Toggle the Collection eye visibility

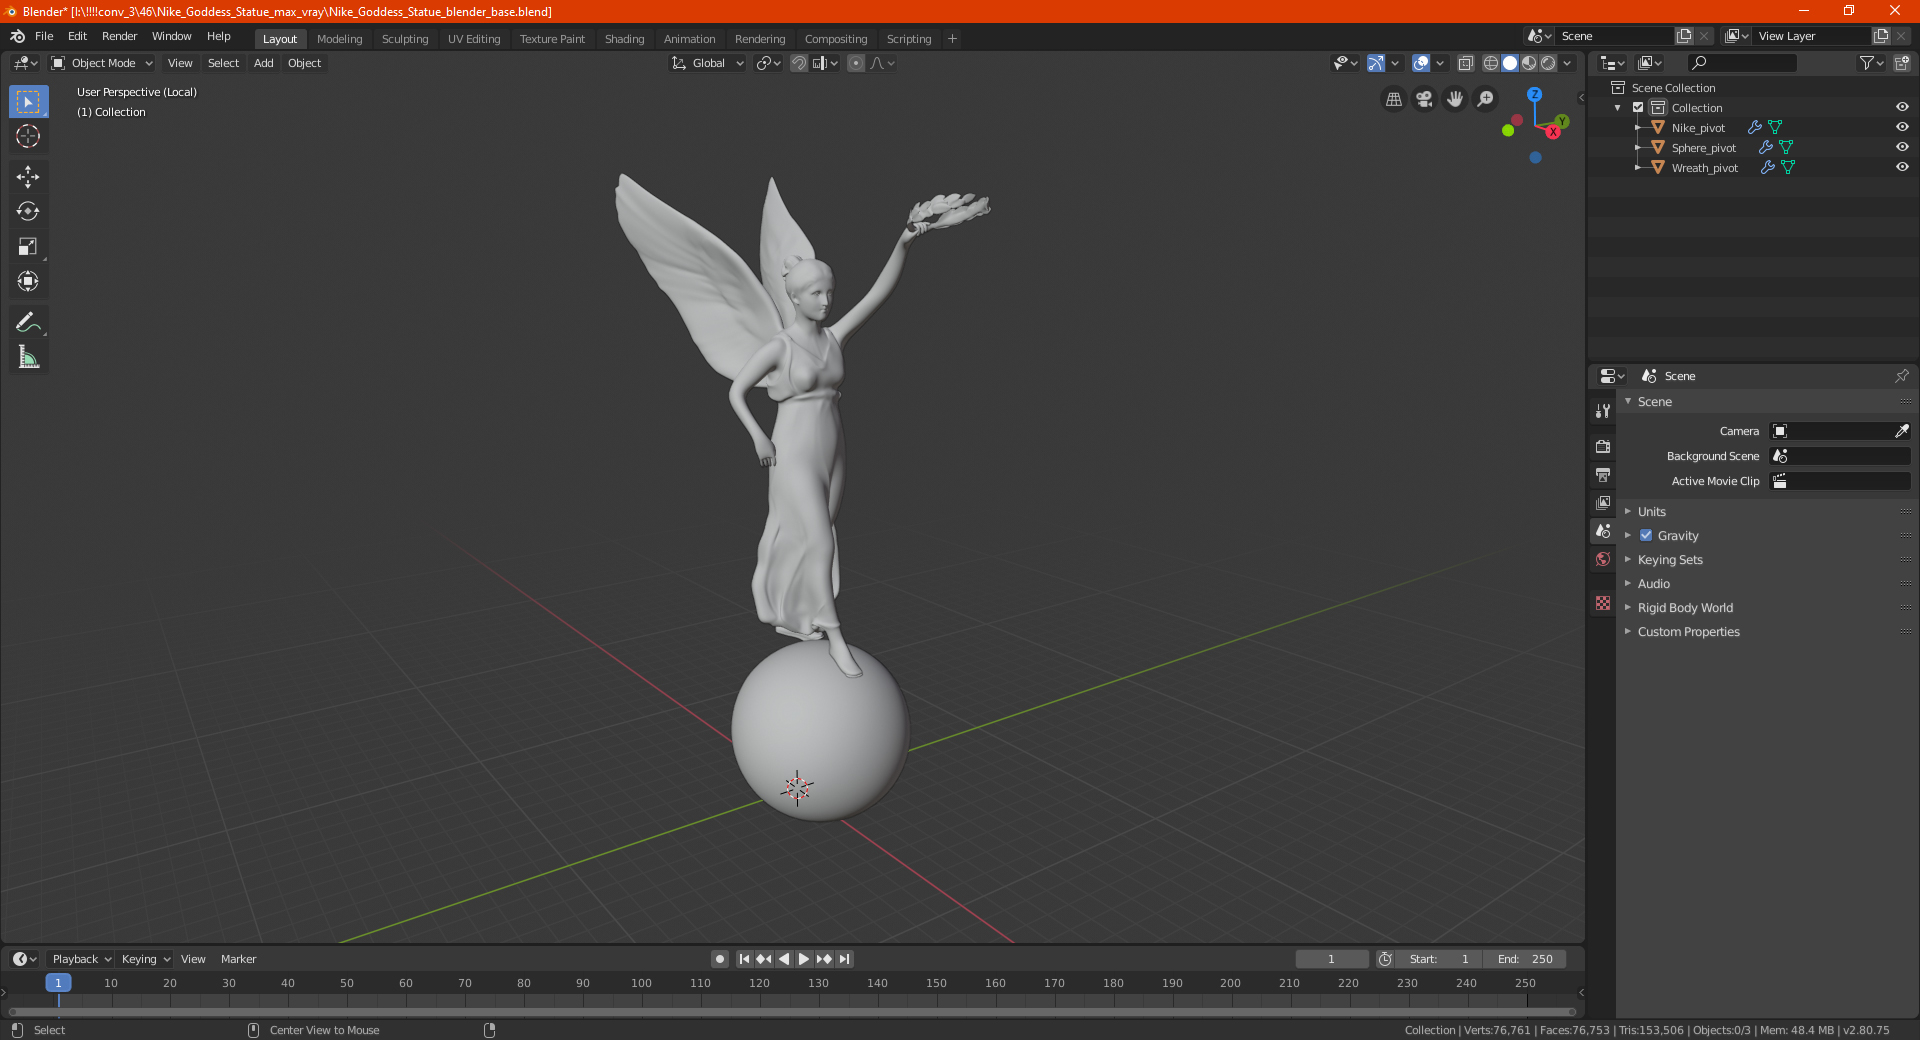(1902, 108)
